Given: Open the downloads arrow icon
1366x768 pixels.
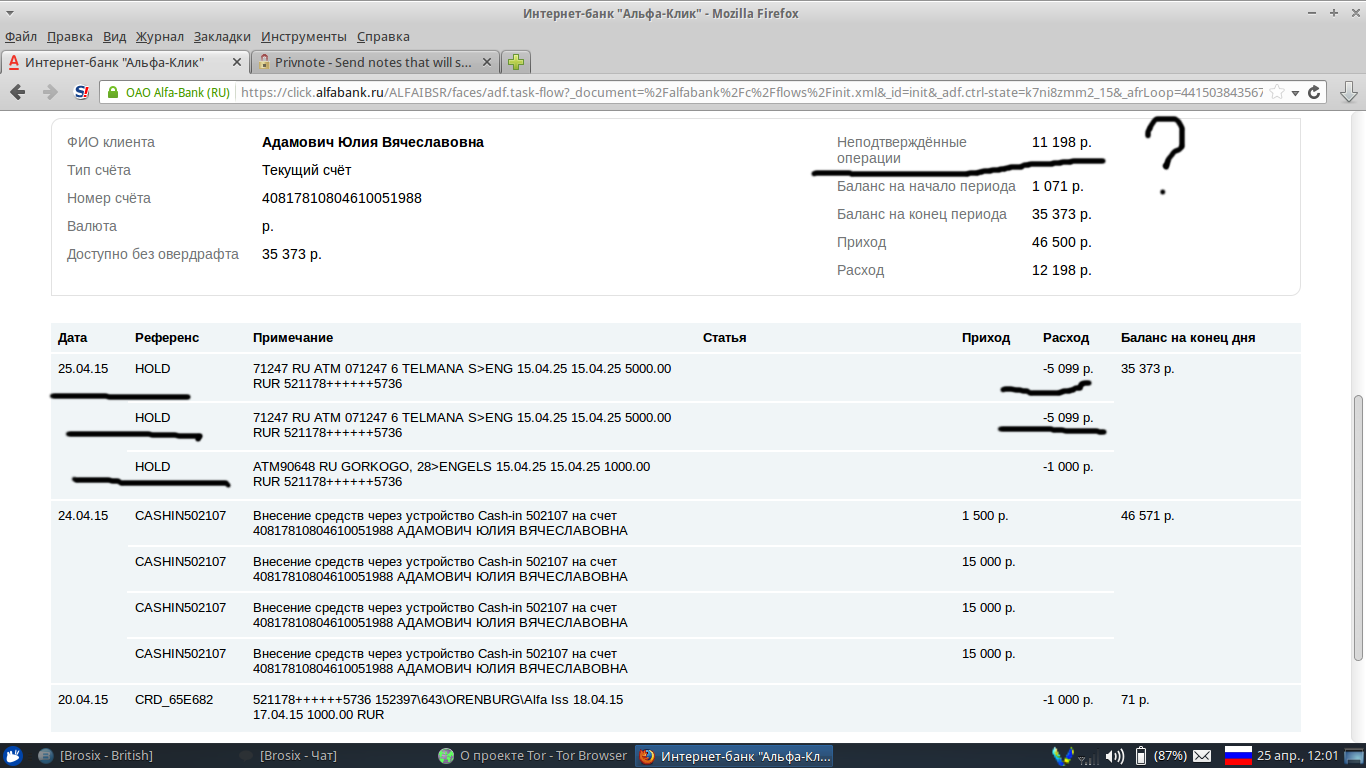Looking at the screenshot, I should pos(1347,92).
